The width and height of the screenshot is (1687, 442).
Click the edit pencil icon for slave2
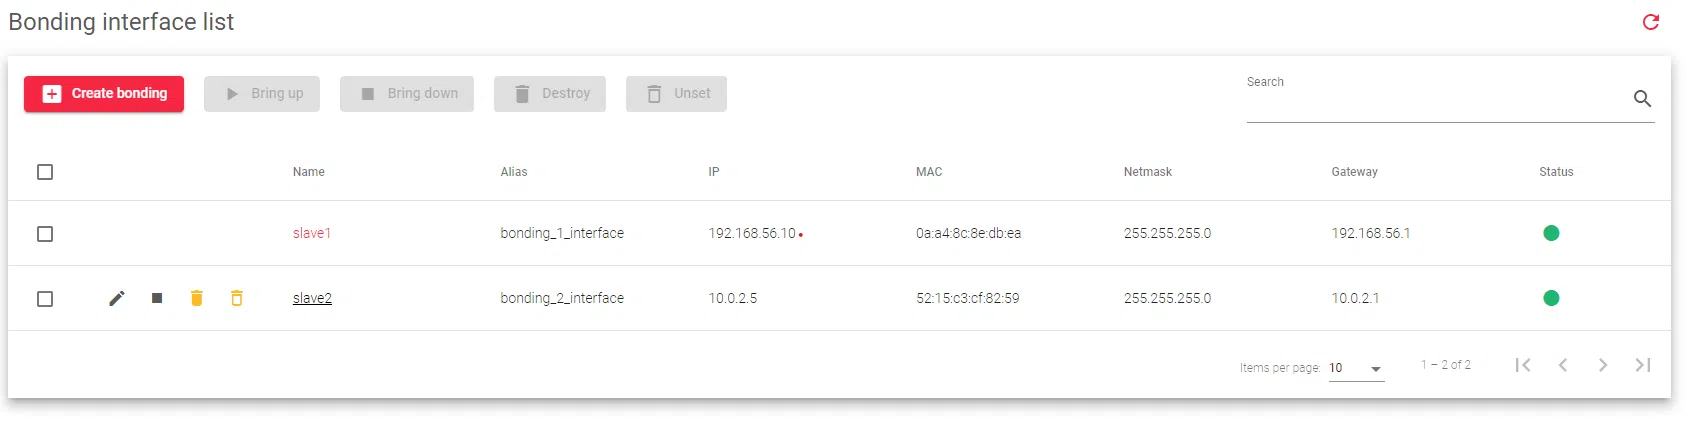pos(117,298)
